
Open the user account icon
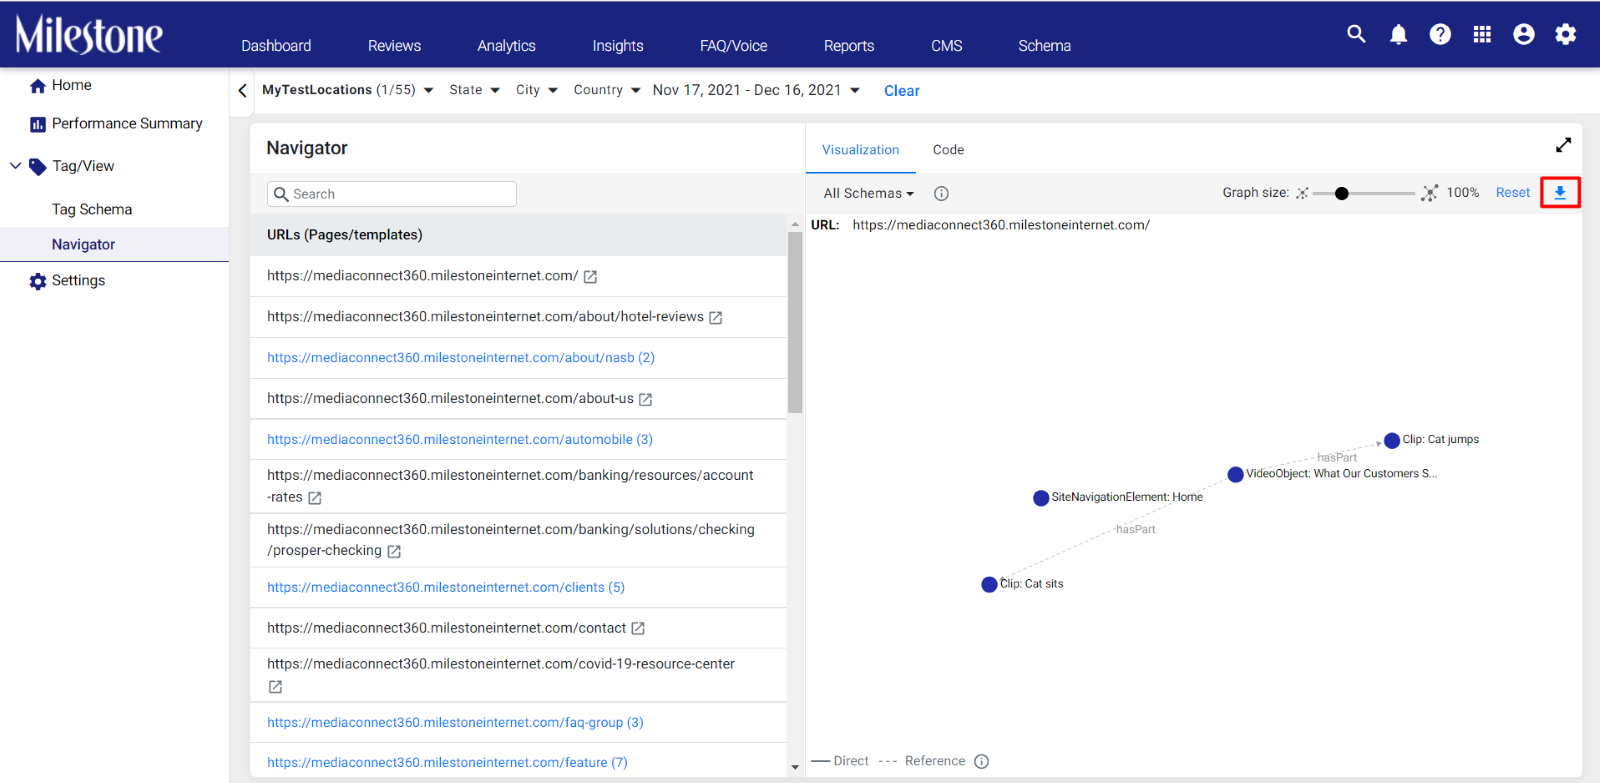point(1524,35)
